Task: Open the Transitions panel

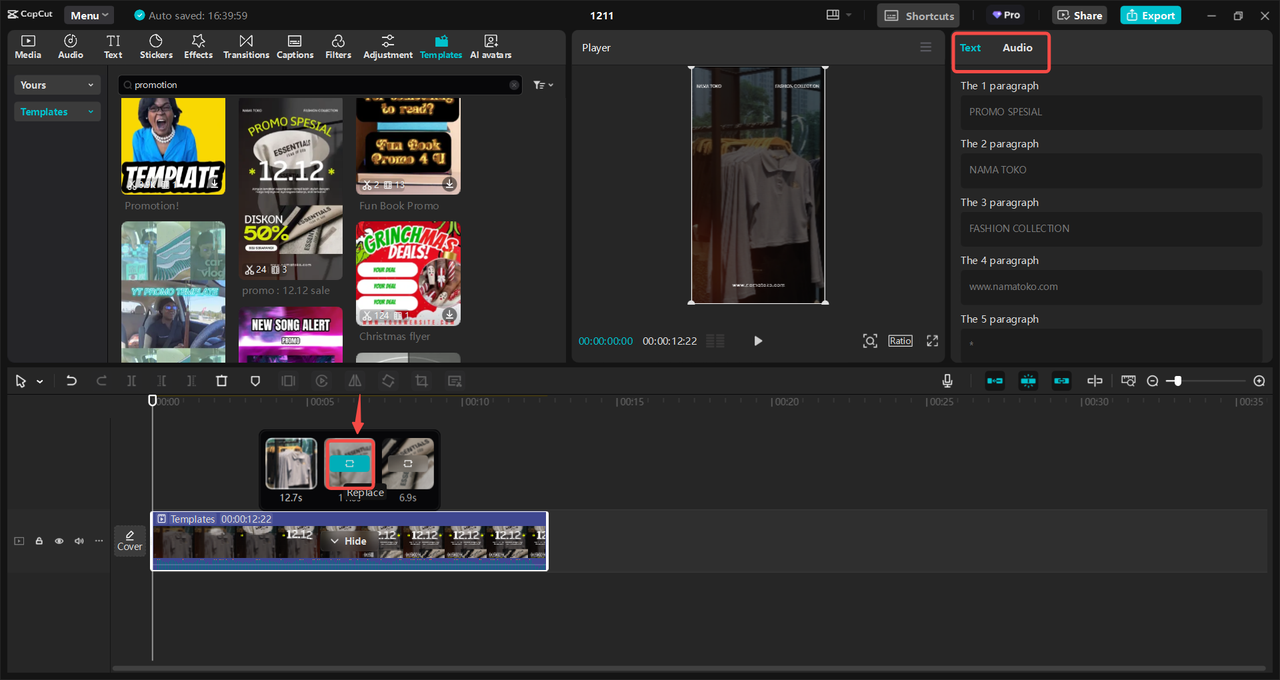Action: (246, 46)
